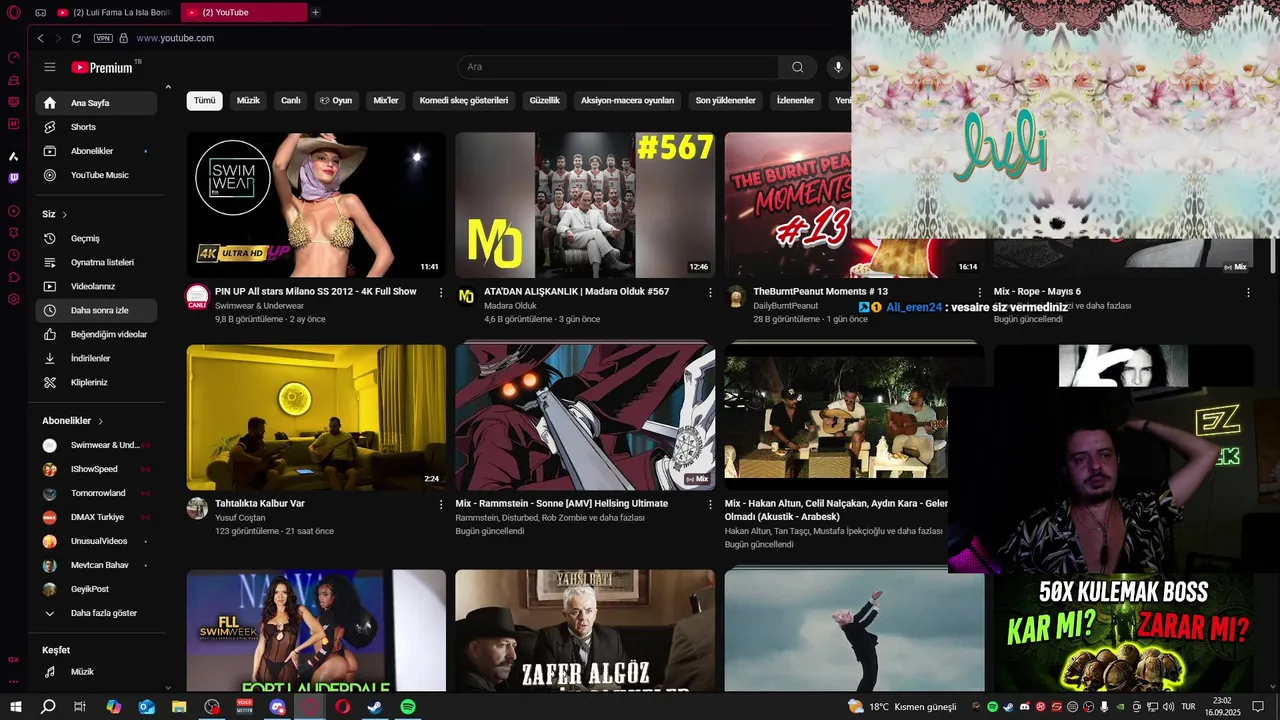The width and height of the screenshot is (1280, 720).
Task: Open Windows taskbar search
Action: click(x=48, y=706)
